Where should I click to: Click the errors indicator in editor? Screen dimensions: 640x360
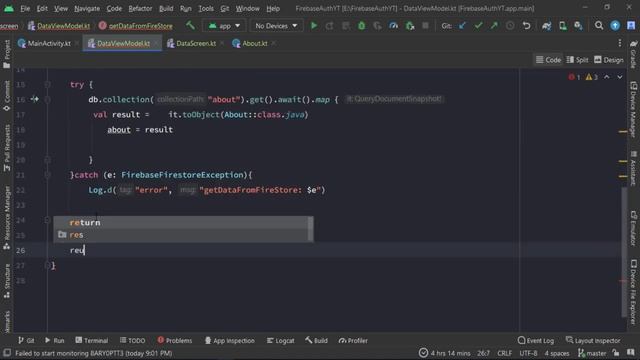[x=574, y=77]
